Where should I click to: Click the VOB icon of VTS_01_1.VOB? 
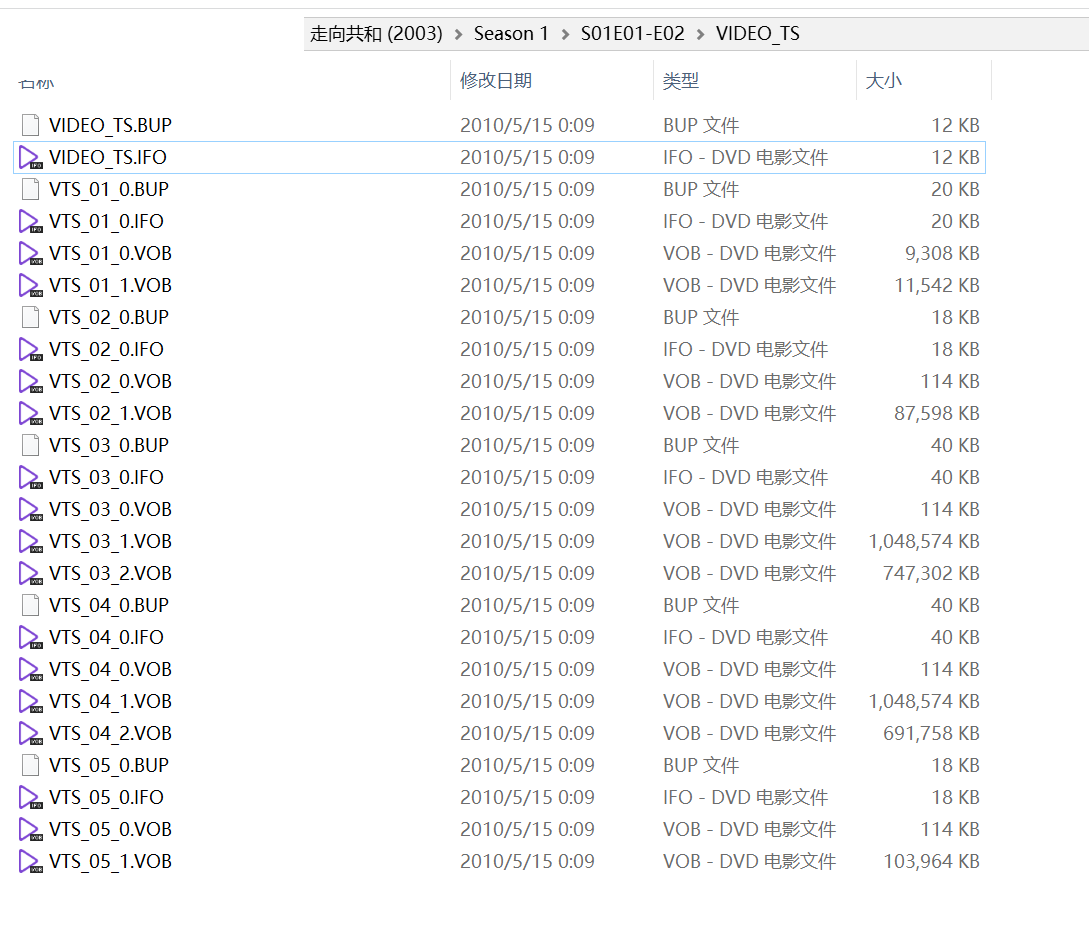31,285
